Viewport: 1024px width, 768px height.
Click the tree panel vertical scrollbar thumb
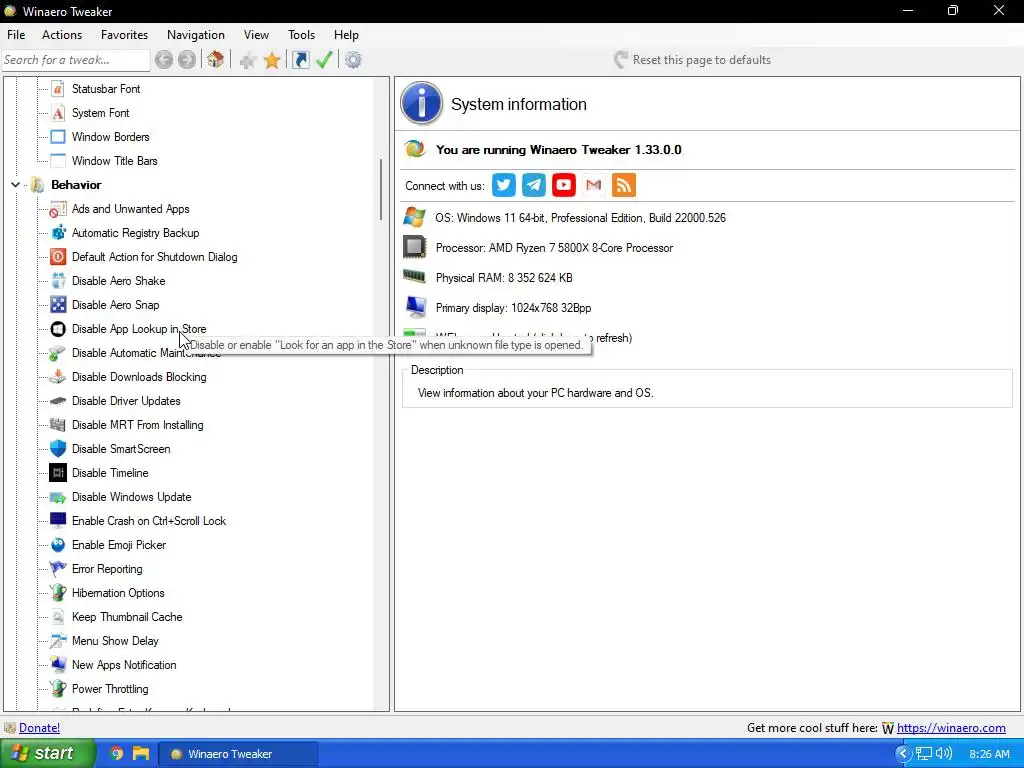coord(381,189)
